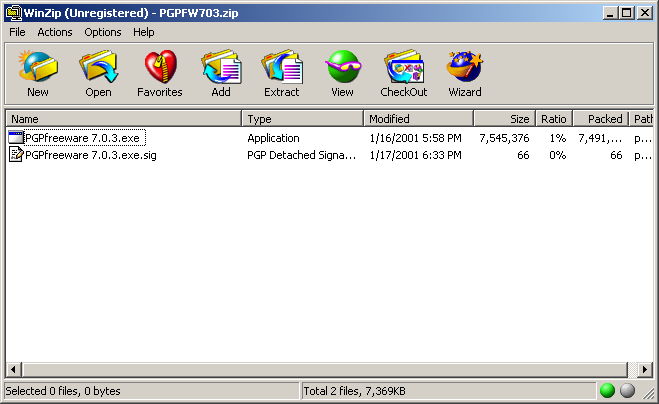Screen dimensions: 659x404
Task: Select the file PGPfreeware 7.0.3.exe.sig
Action: 91,155
